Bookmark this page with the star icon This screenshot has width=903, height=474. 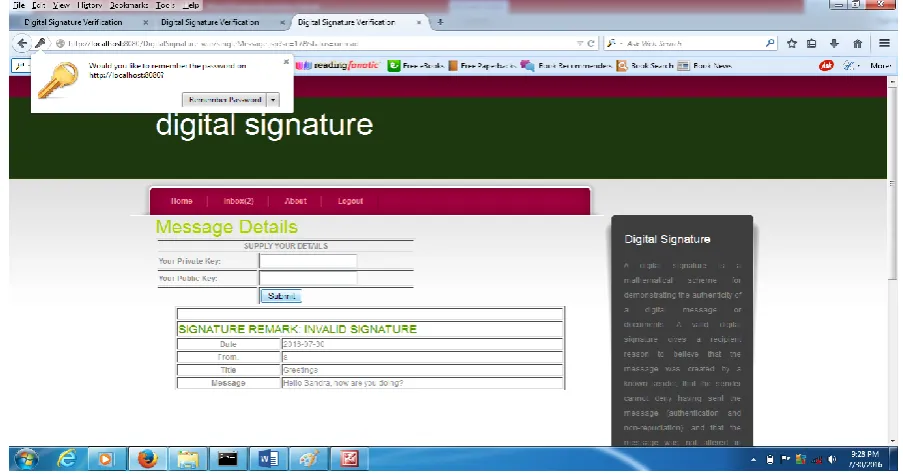point(792,43)
